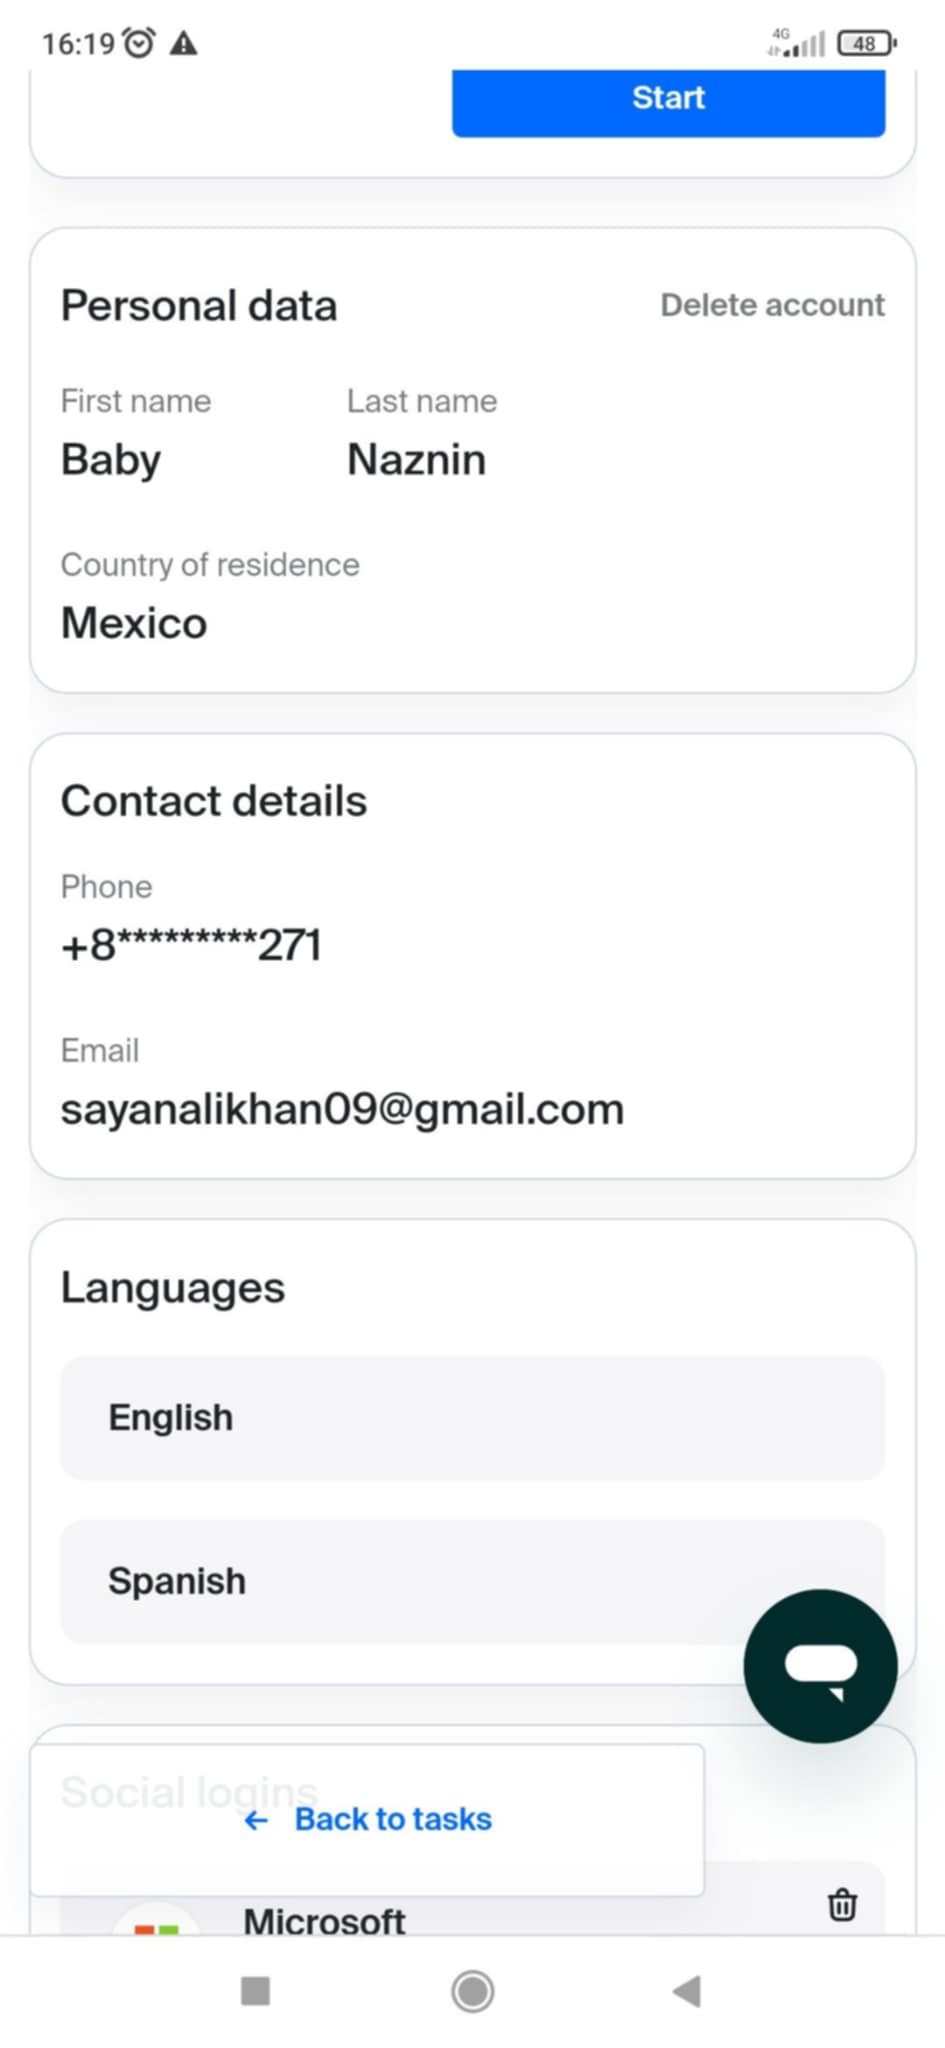
Task: Tap the Android back navigation icon
Action: (x=687, y=1991)
